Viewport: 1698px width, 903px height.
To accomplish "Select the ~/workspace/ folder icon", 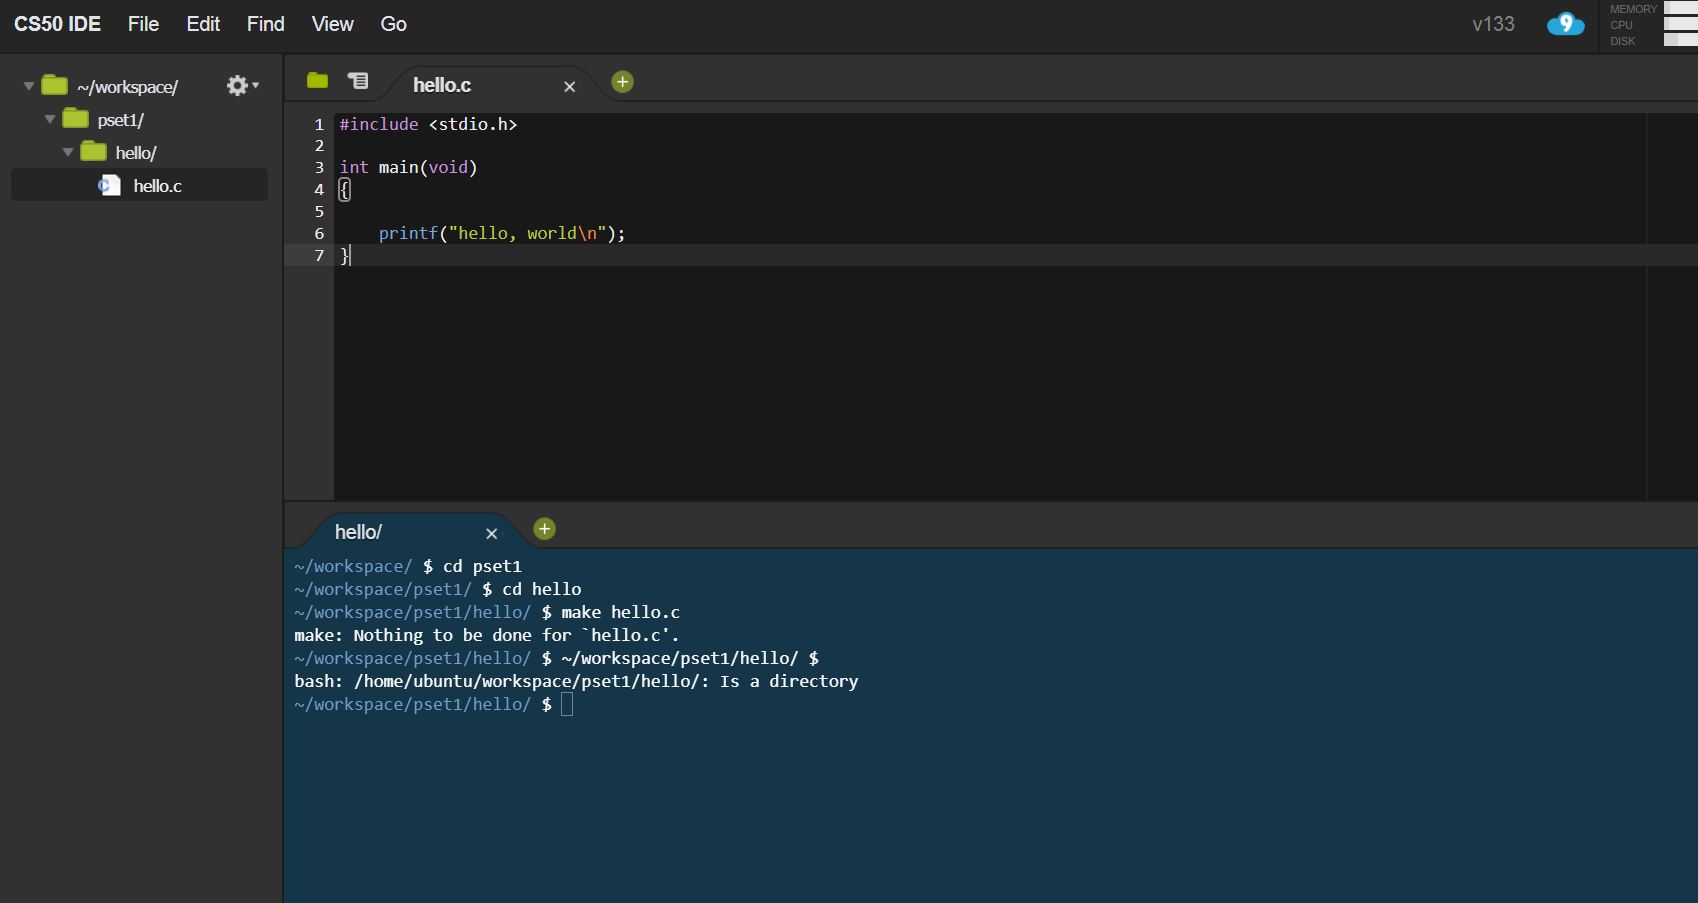I will tap(54, 86).
